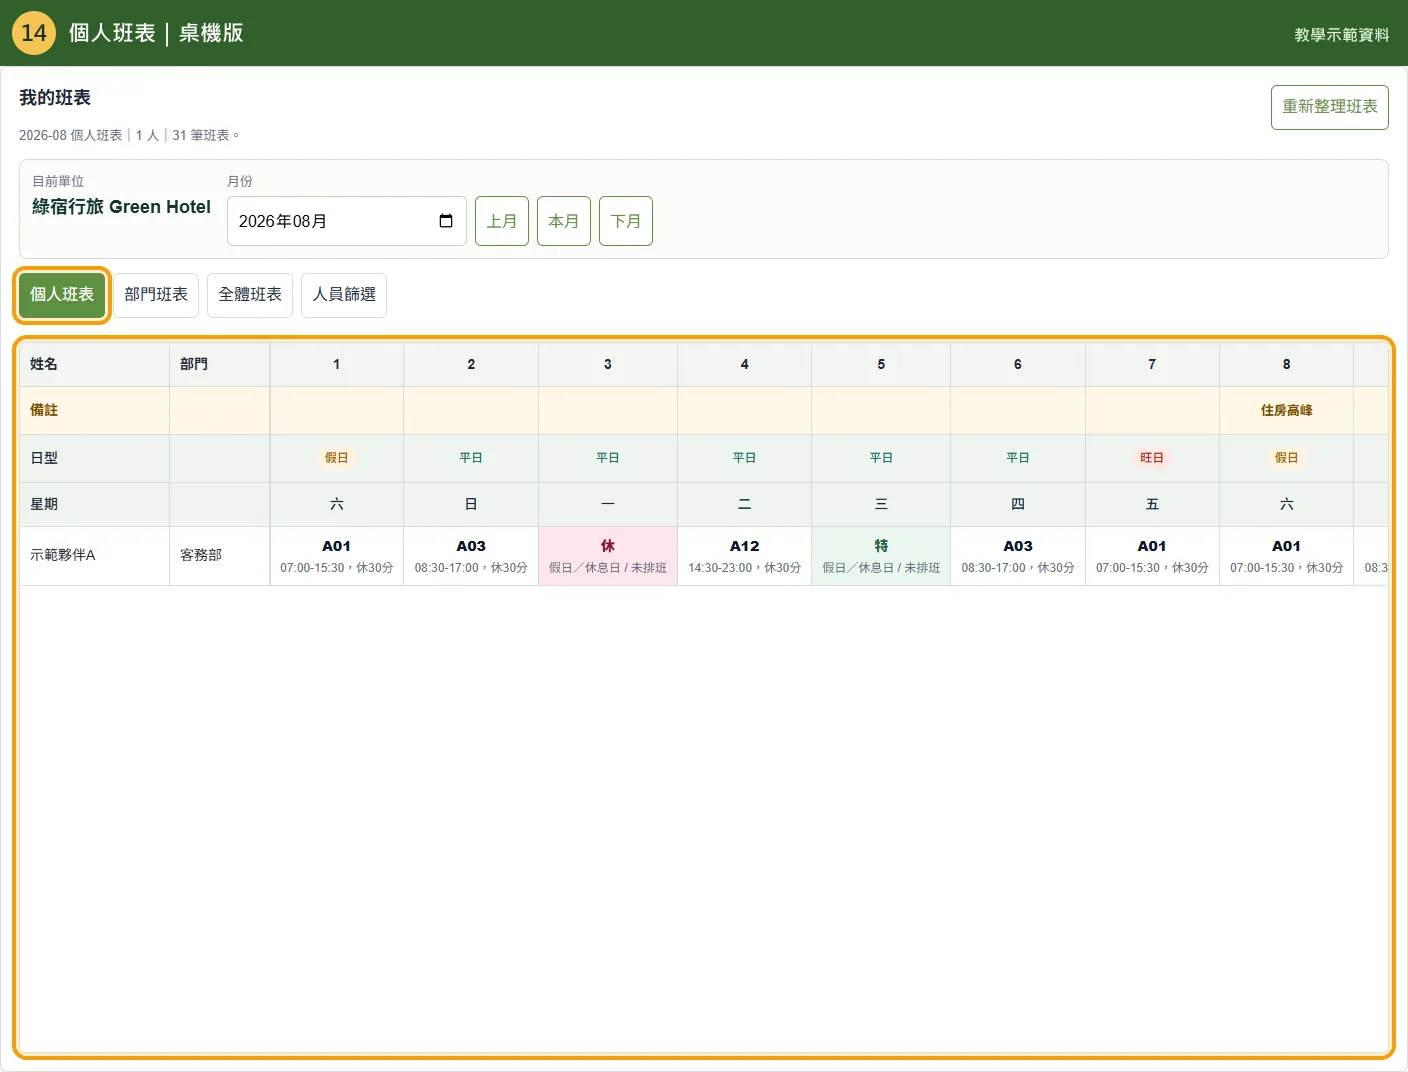Screen dimensions: 1408x1072
Task: Open the A03 shift on day 6
Action: coord(1018,556)
